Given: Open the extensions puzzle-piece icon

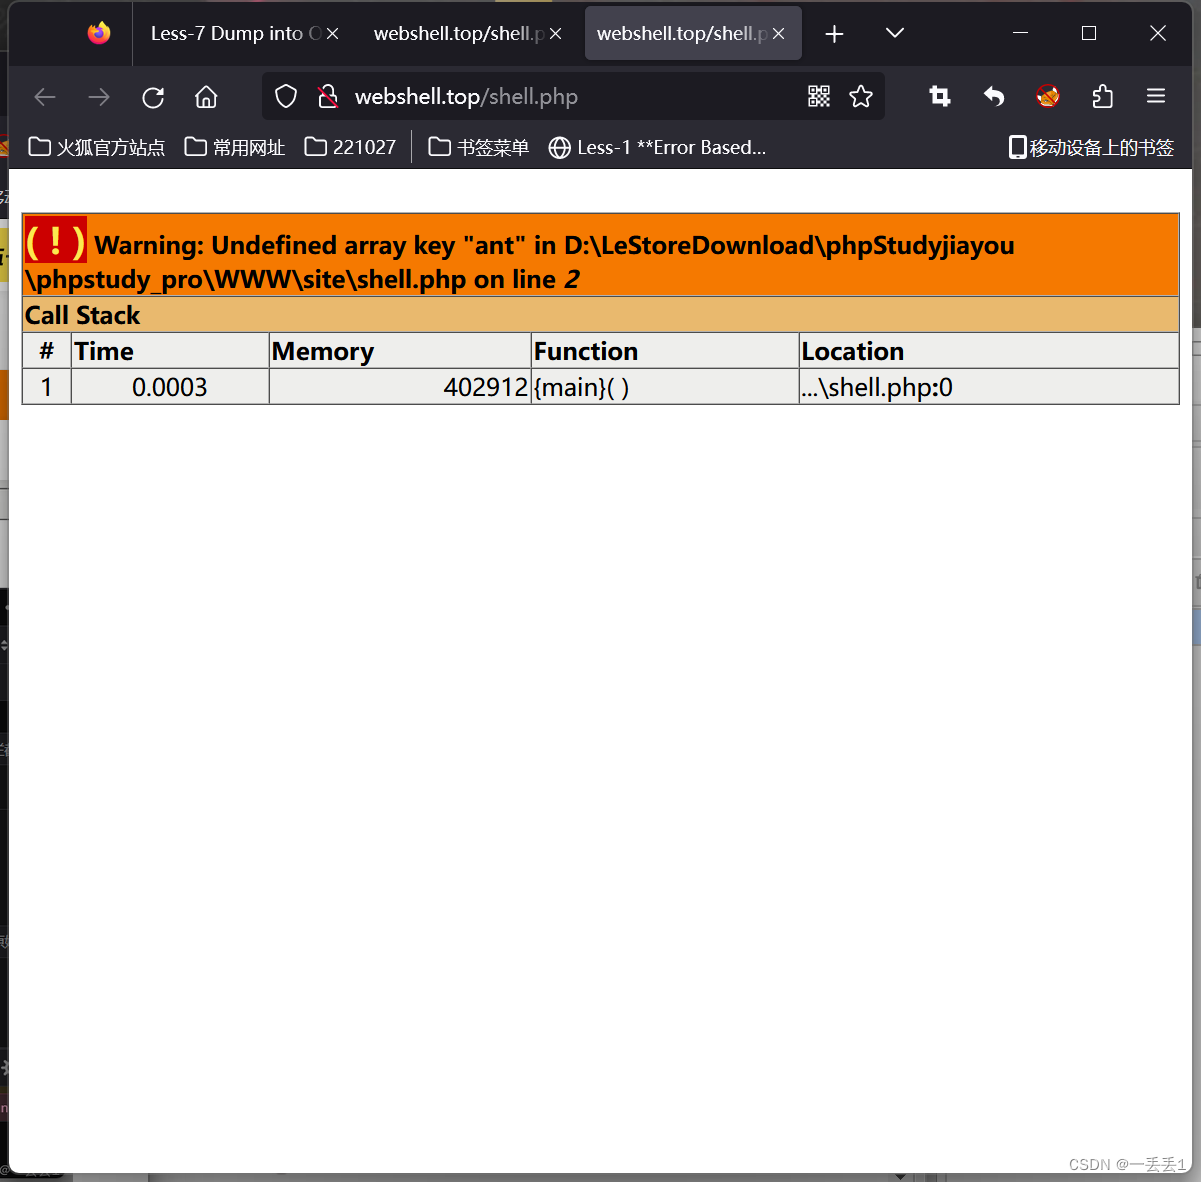Looking at the screenshot, I should 1102,96.
